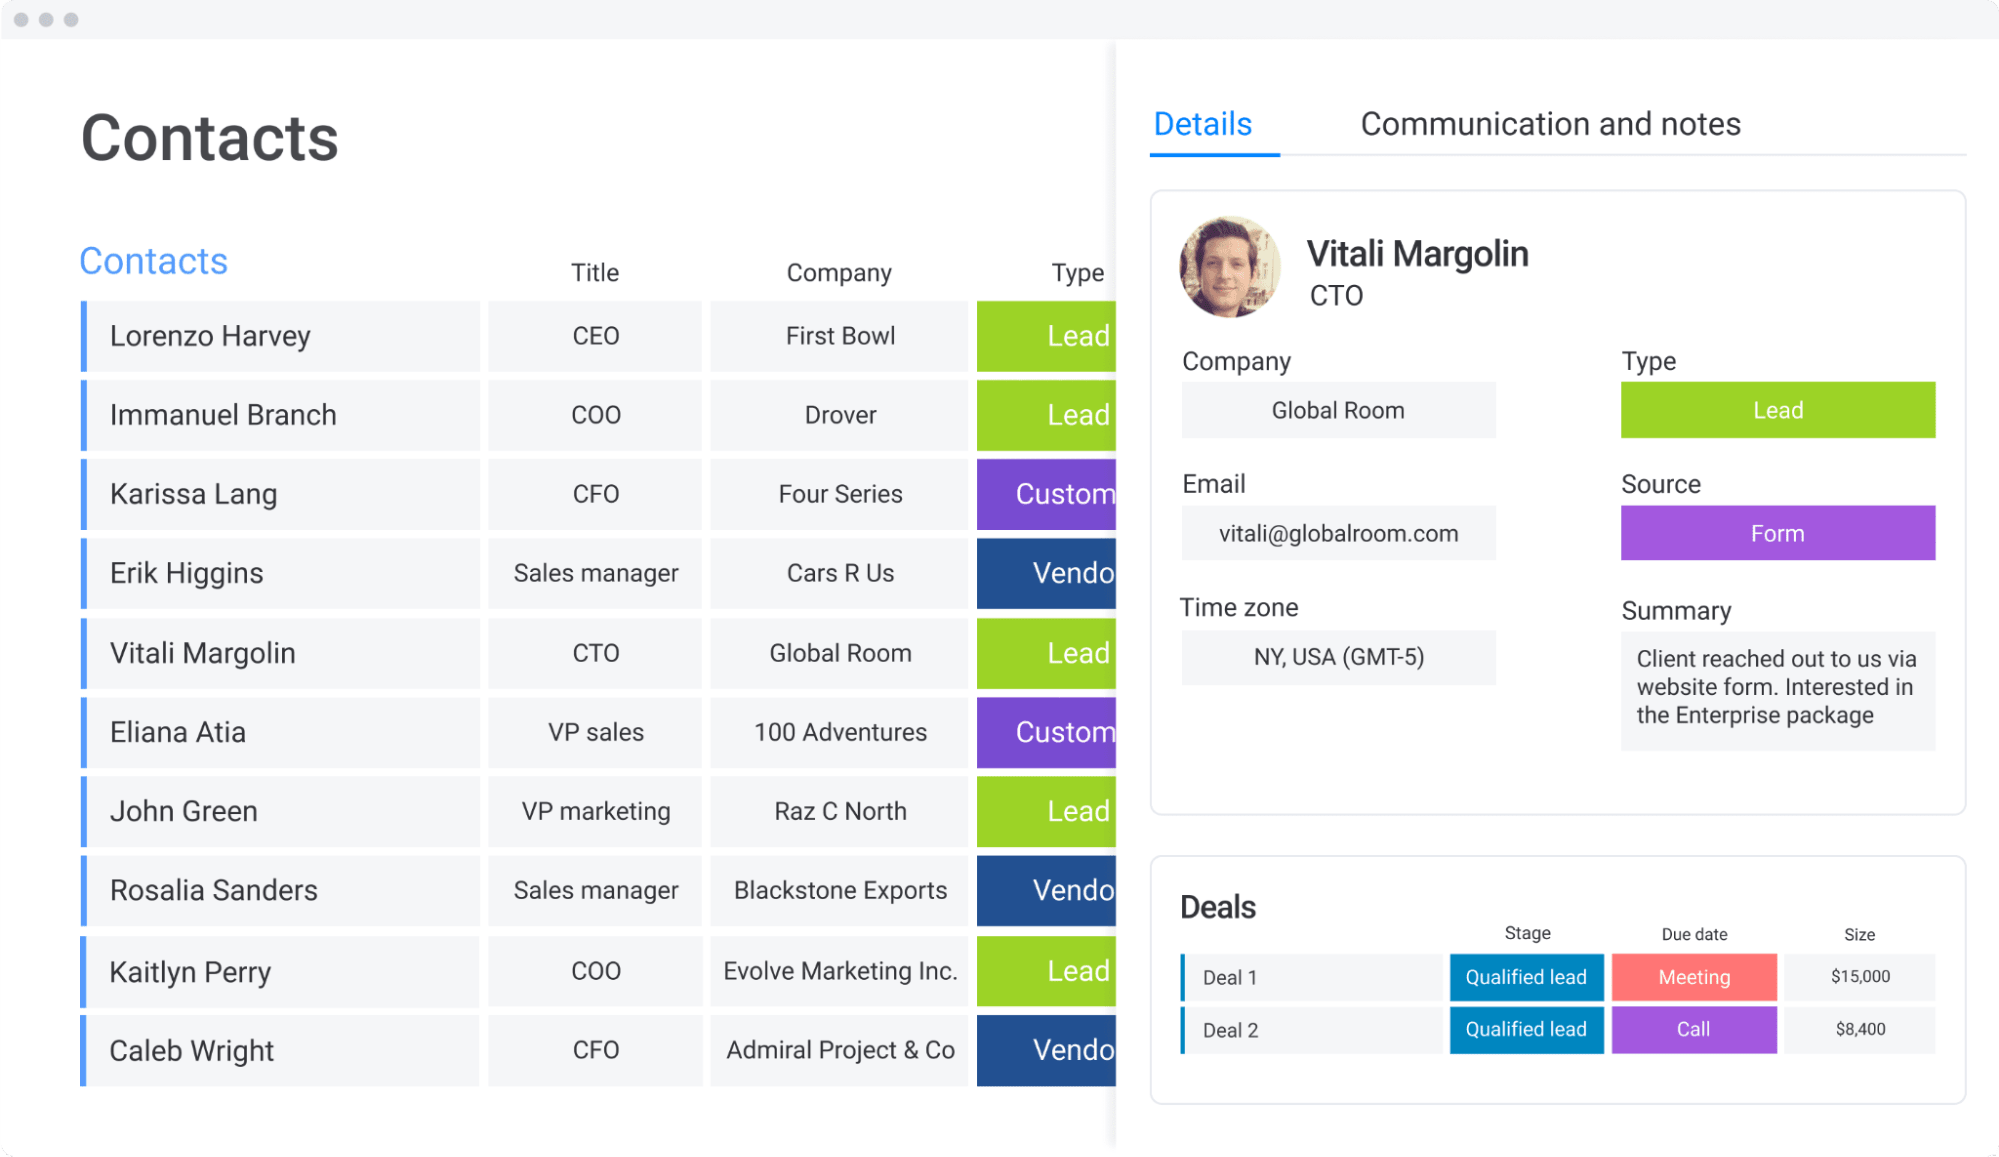Click the Lead type badge in Vitali's detail panel
The height and width of the screenshot is (1157, 1999).
(1775, 410)
